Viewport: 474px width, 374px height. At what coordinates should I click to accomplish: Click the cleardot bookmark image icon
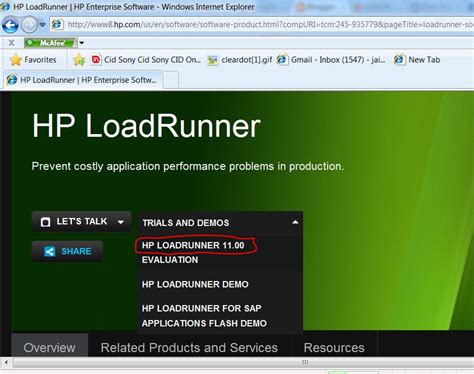(213, 60)
